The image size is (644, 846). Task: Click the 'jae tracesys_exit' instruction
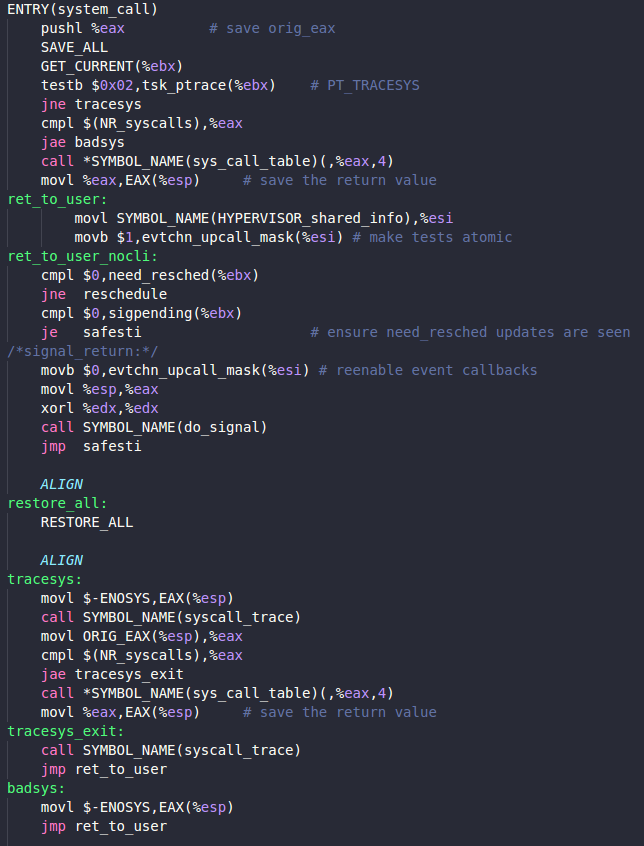pos(112,674)
